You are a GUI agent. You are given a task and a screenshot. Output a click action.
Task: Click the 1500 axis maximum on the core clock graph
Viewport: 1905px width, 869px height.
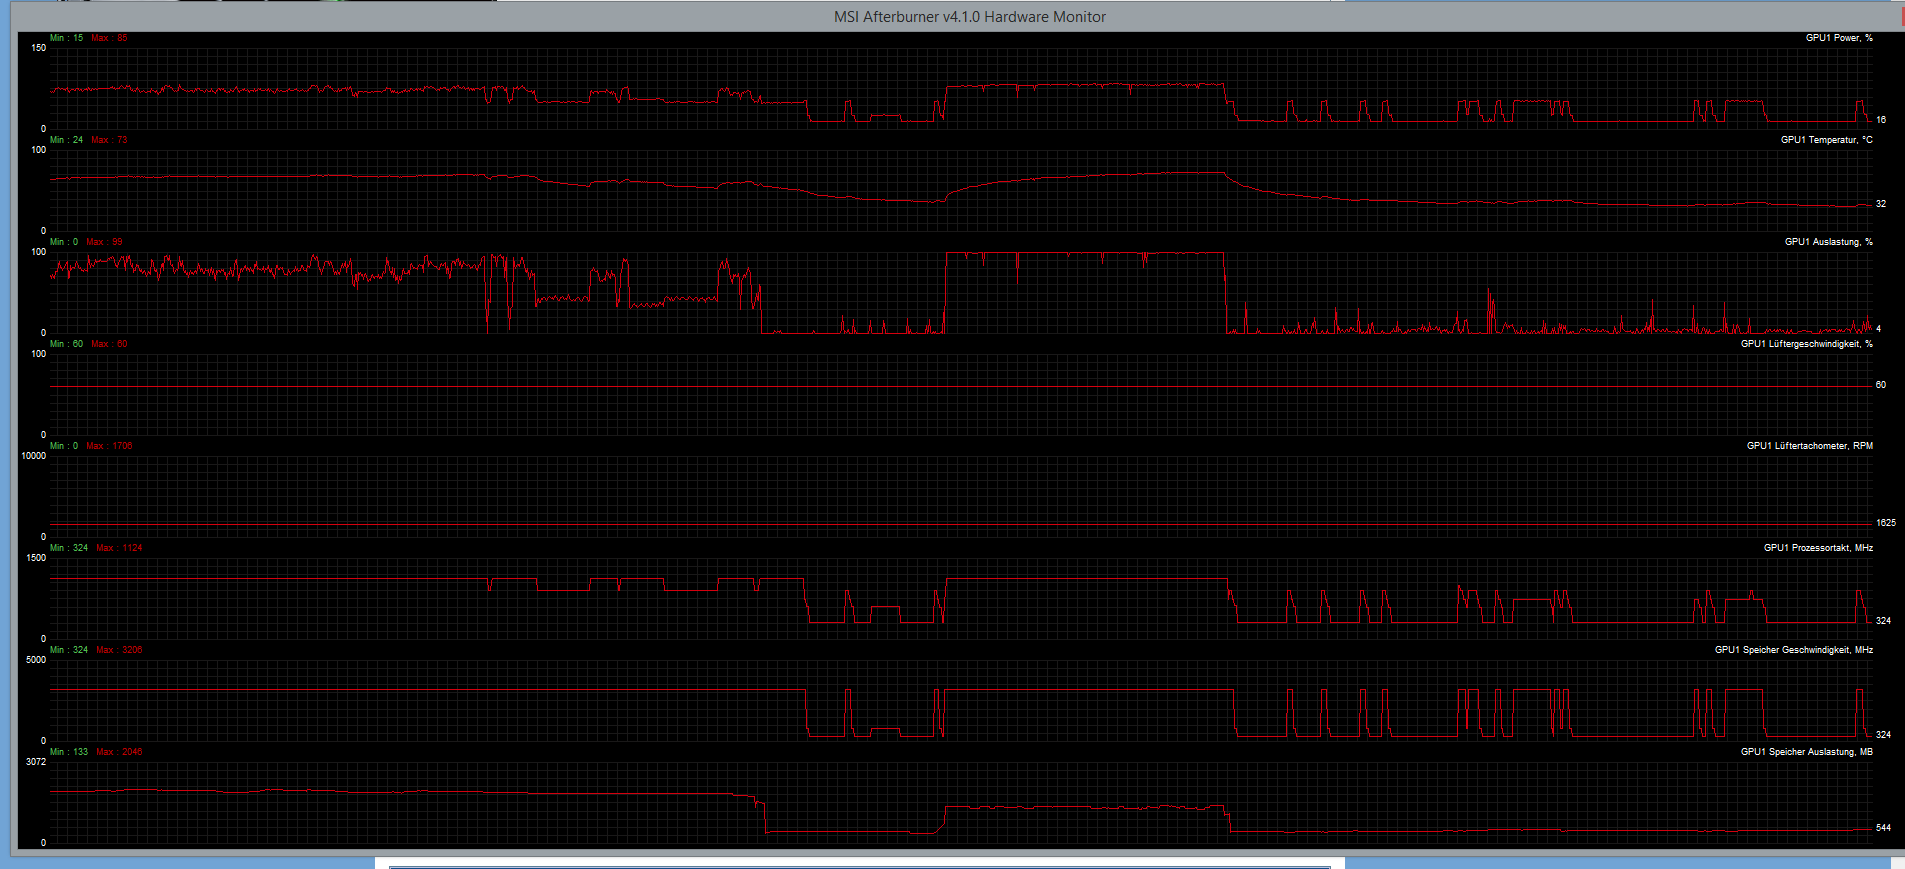[x=36, y=558]
